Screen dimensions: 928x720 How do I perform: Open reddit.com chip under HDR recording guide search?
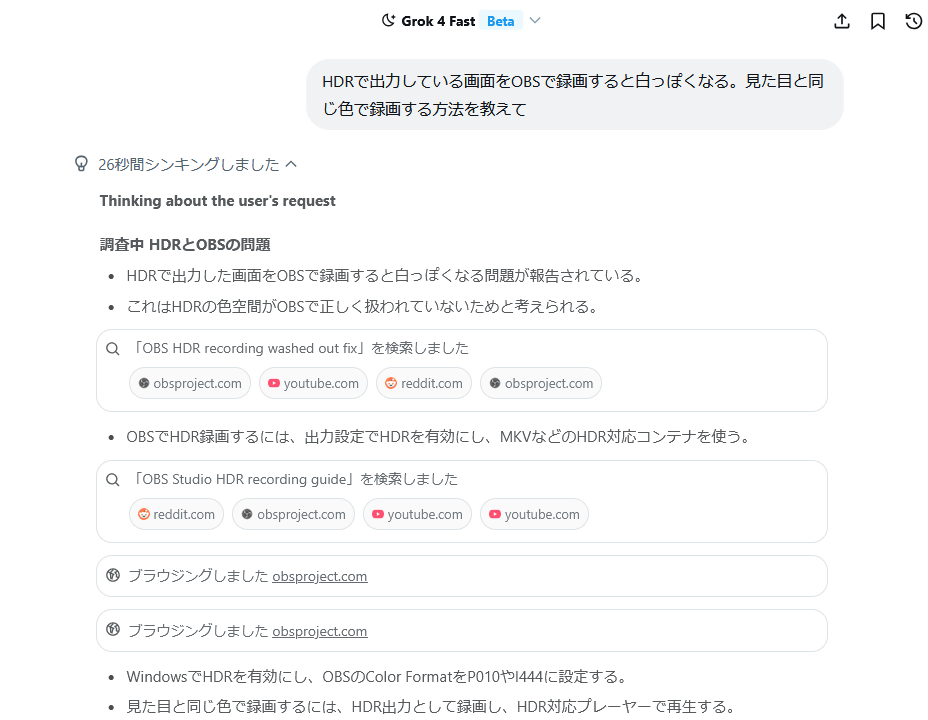(176, 514)
